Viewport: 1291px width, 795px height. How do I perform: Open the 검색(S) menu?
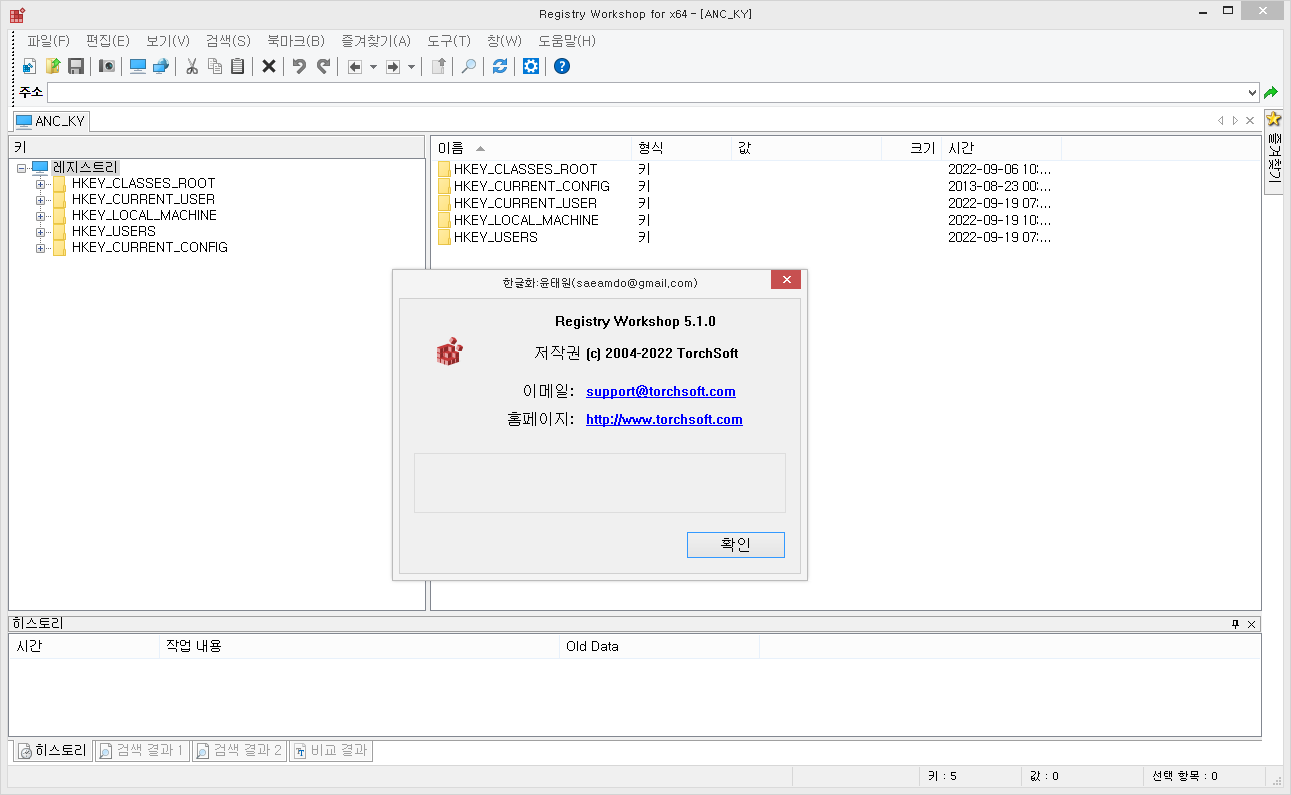click(x=228, y=41)
